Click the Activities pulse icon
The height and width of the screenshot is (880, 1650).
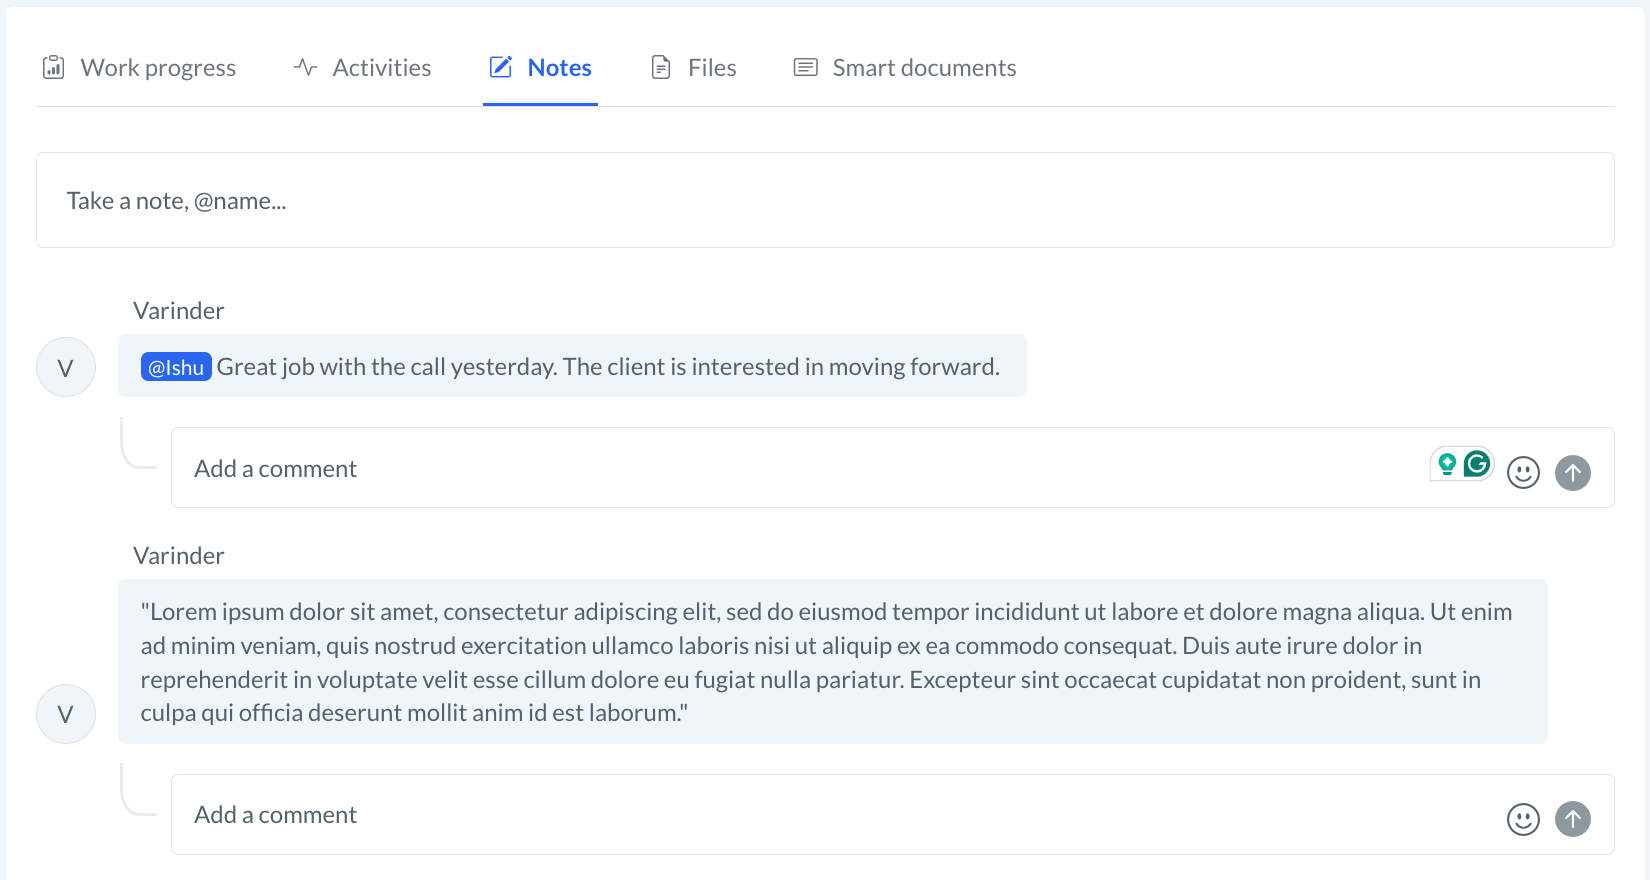[x=305, y=68]
